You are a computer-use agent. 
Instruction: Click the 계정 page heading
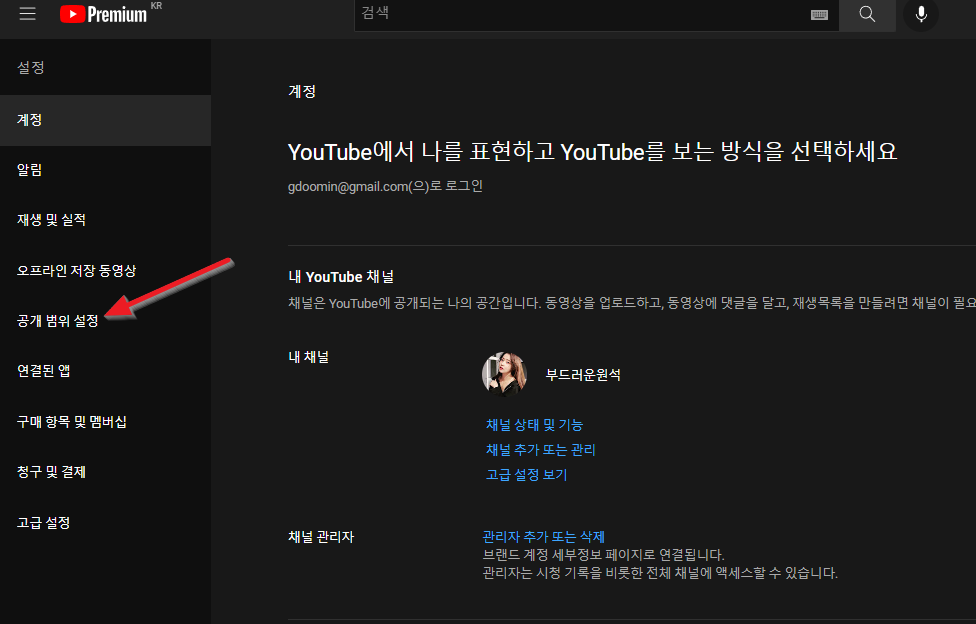point(302,92)
